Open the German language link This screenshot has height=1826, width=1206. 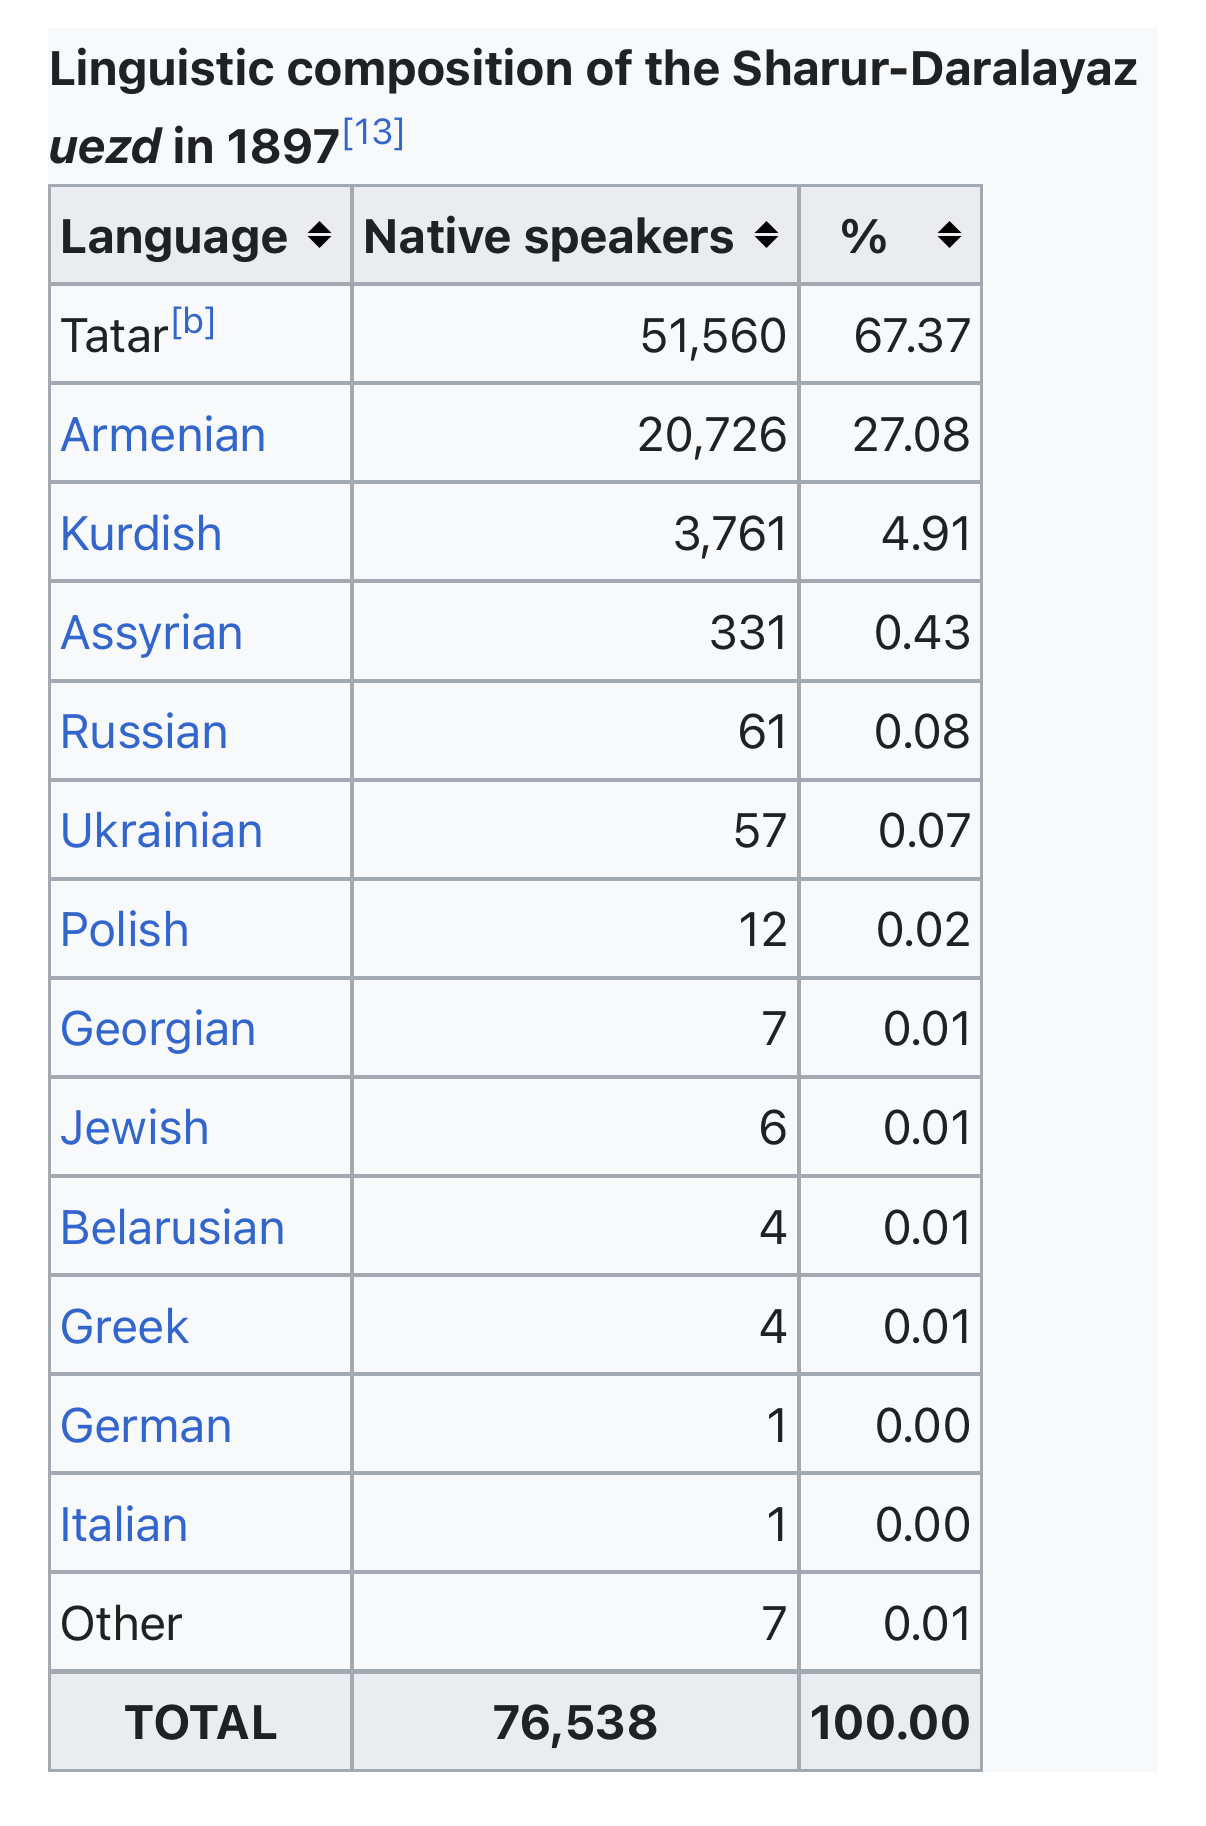146,1425
